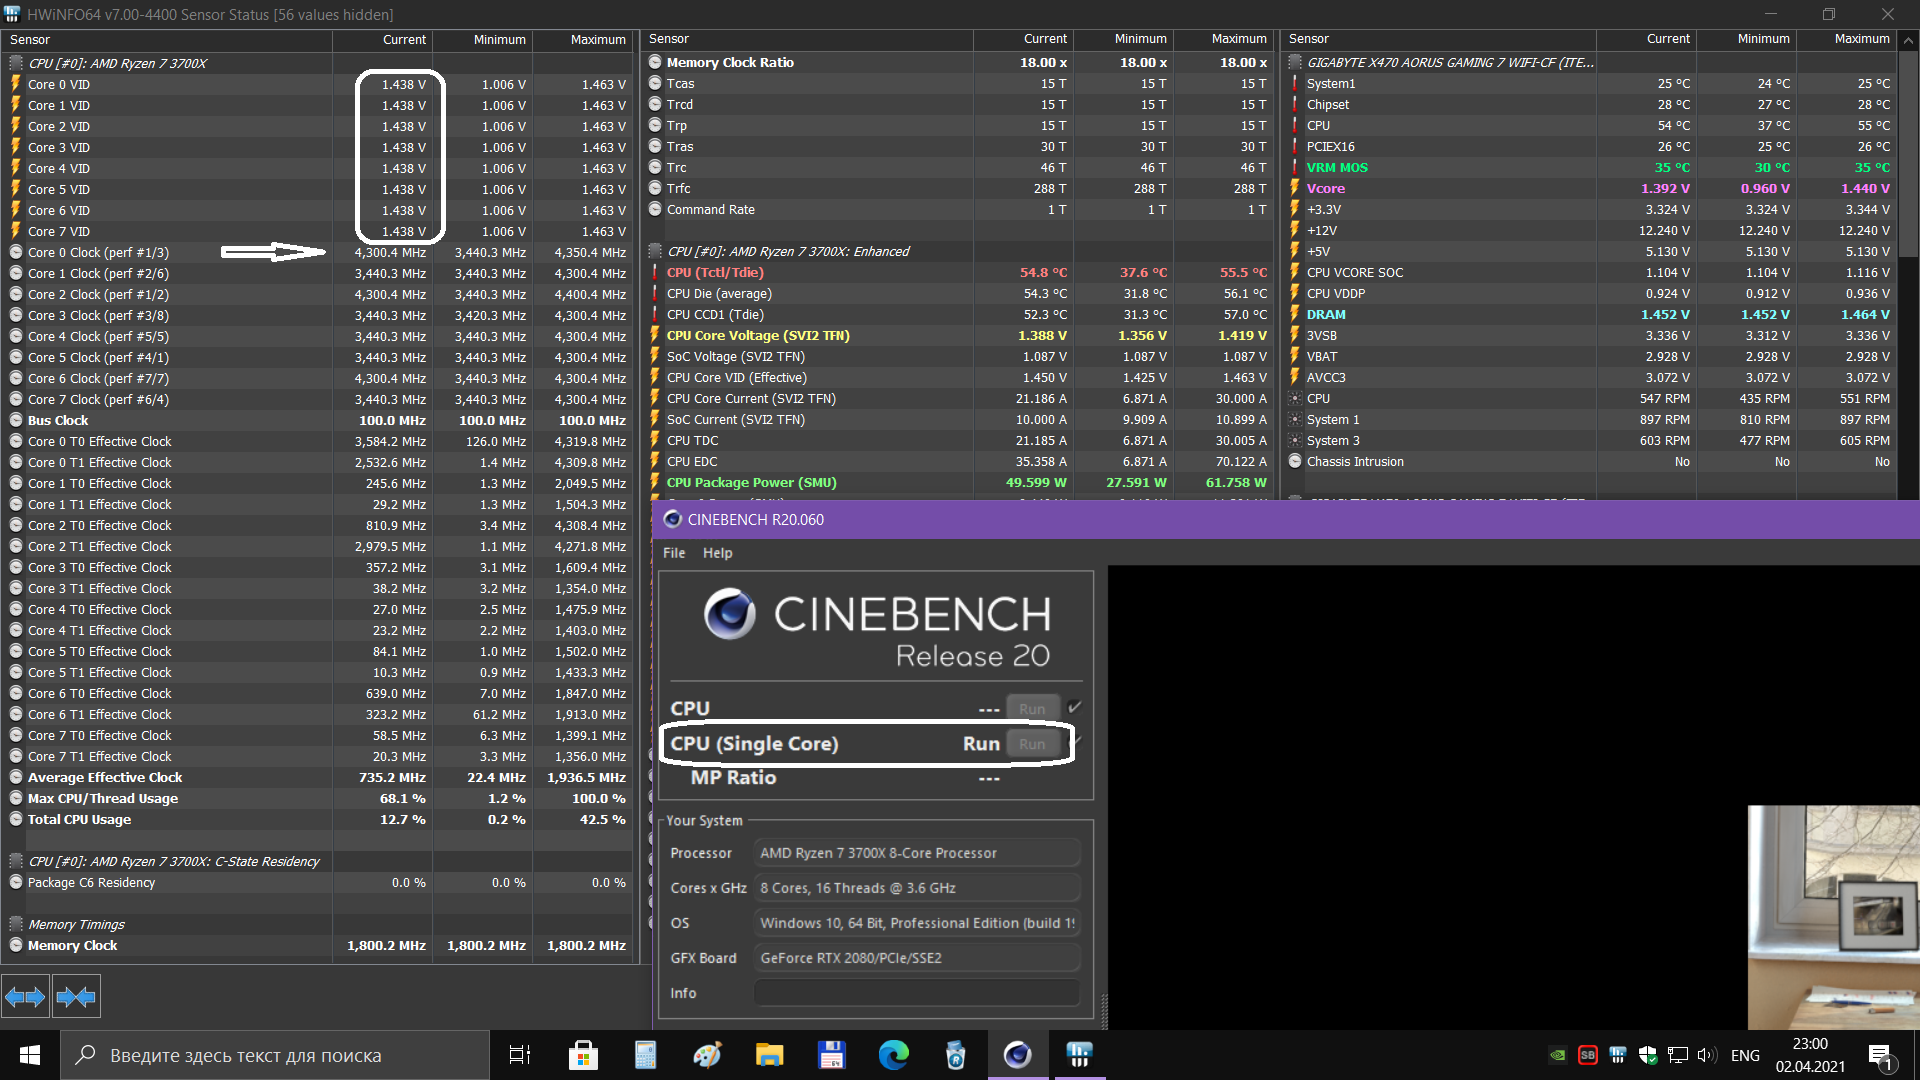1920x1080 pixels.
Task: Open the File menu in Cinebench
Action: 674,553
